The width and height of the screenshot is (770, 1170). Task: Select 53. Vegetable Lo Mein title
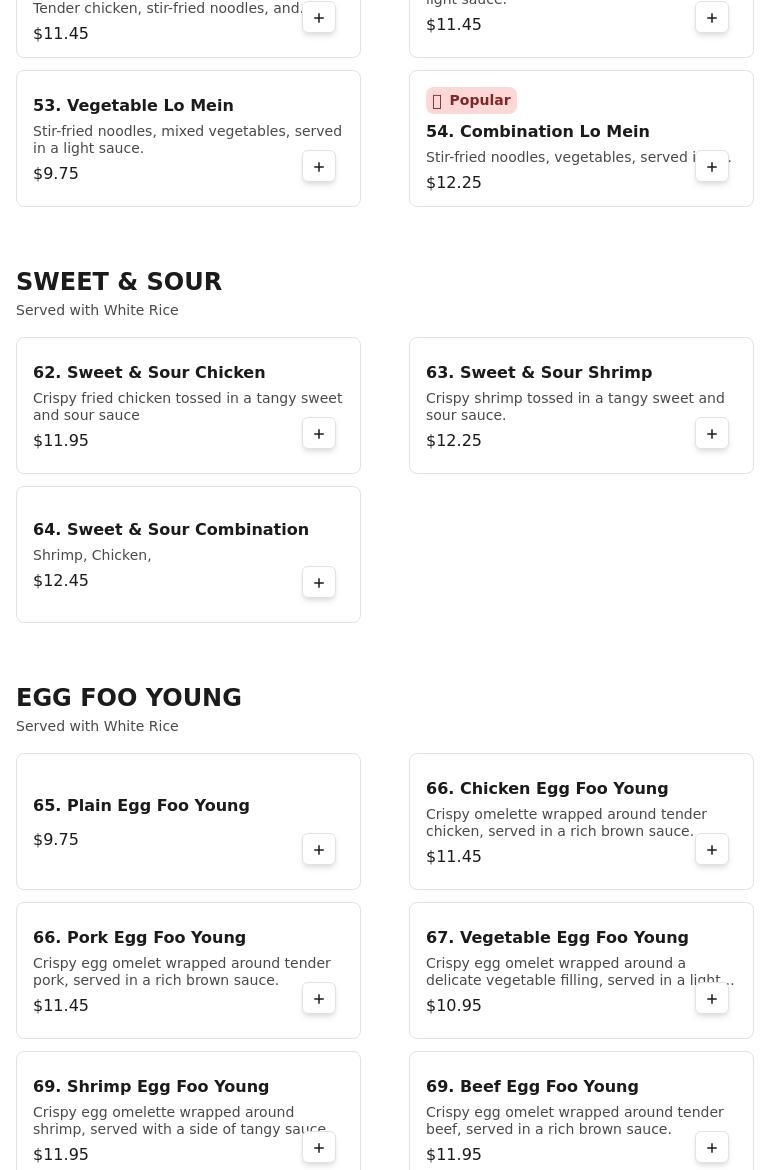coord(133,105)
